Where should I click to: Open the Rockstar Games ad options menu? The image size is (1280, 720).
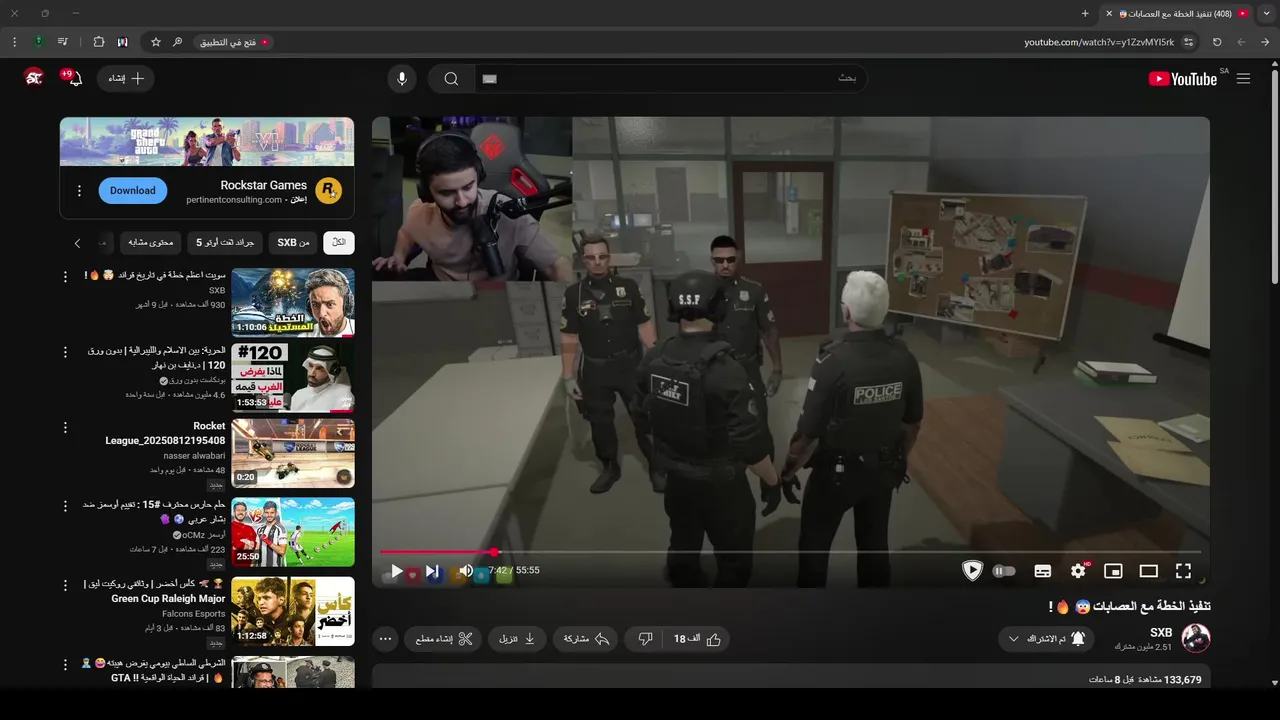(x=79, y=190)
